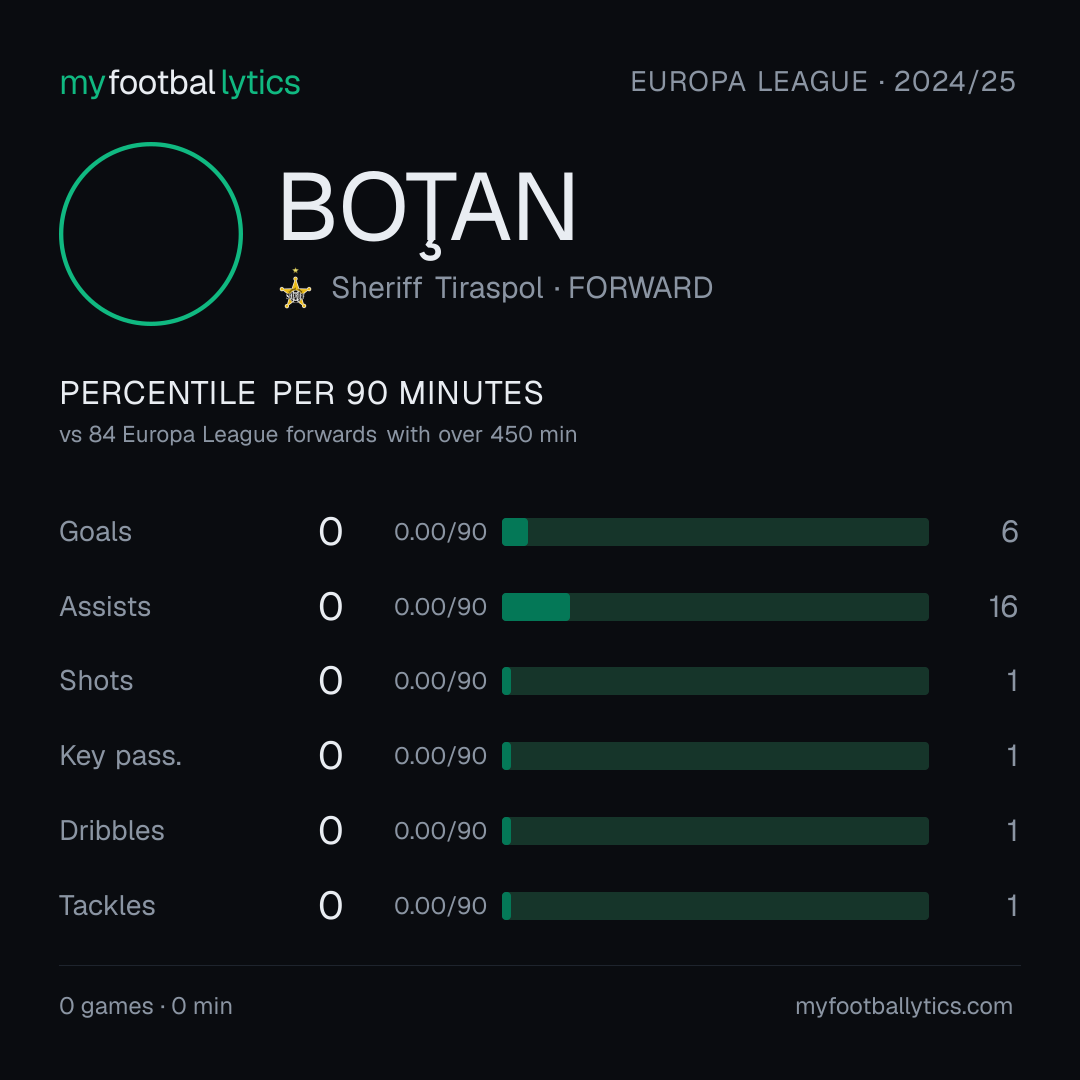Click the BOȚAN player name heading
This screenshot has width=1080, height=1080.
click(x=427, y=210)
